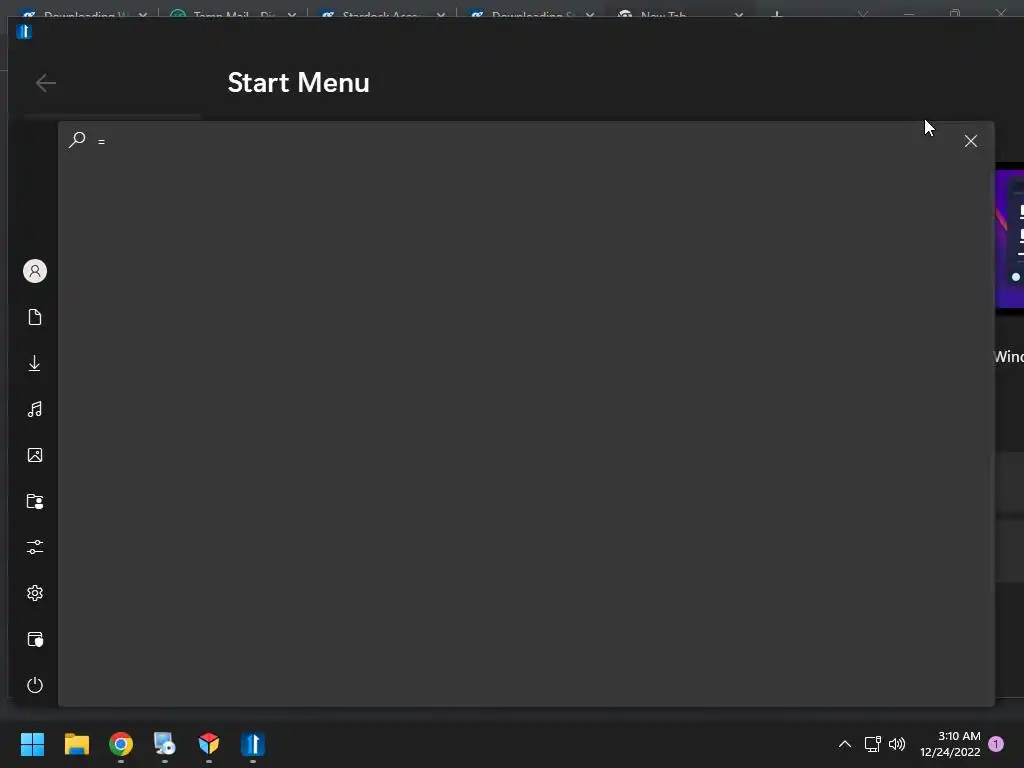The width and height of the screenshot is (1024, 768).
Task: Open the File Explorer window icon above power
Action: (x=35, y=639)
